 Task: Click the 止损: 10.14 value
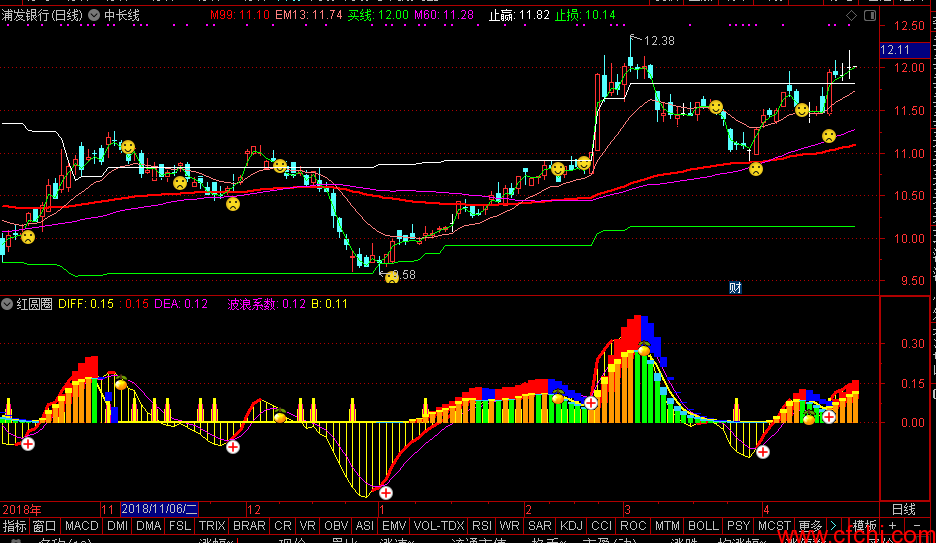[x=585, y=15]
